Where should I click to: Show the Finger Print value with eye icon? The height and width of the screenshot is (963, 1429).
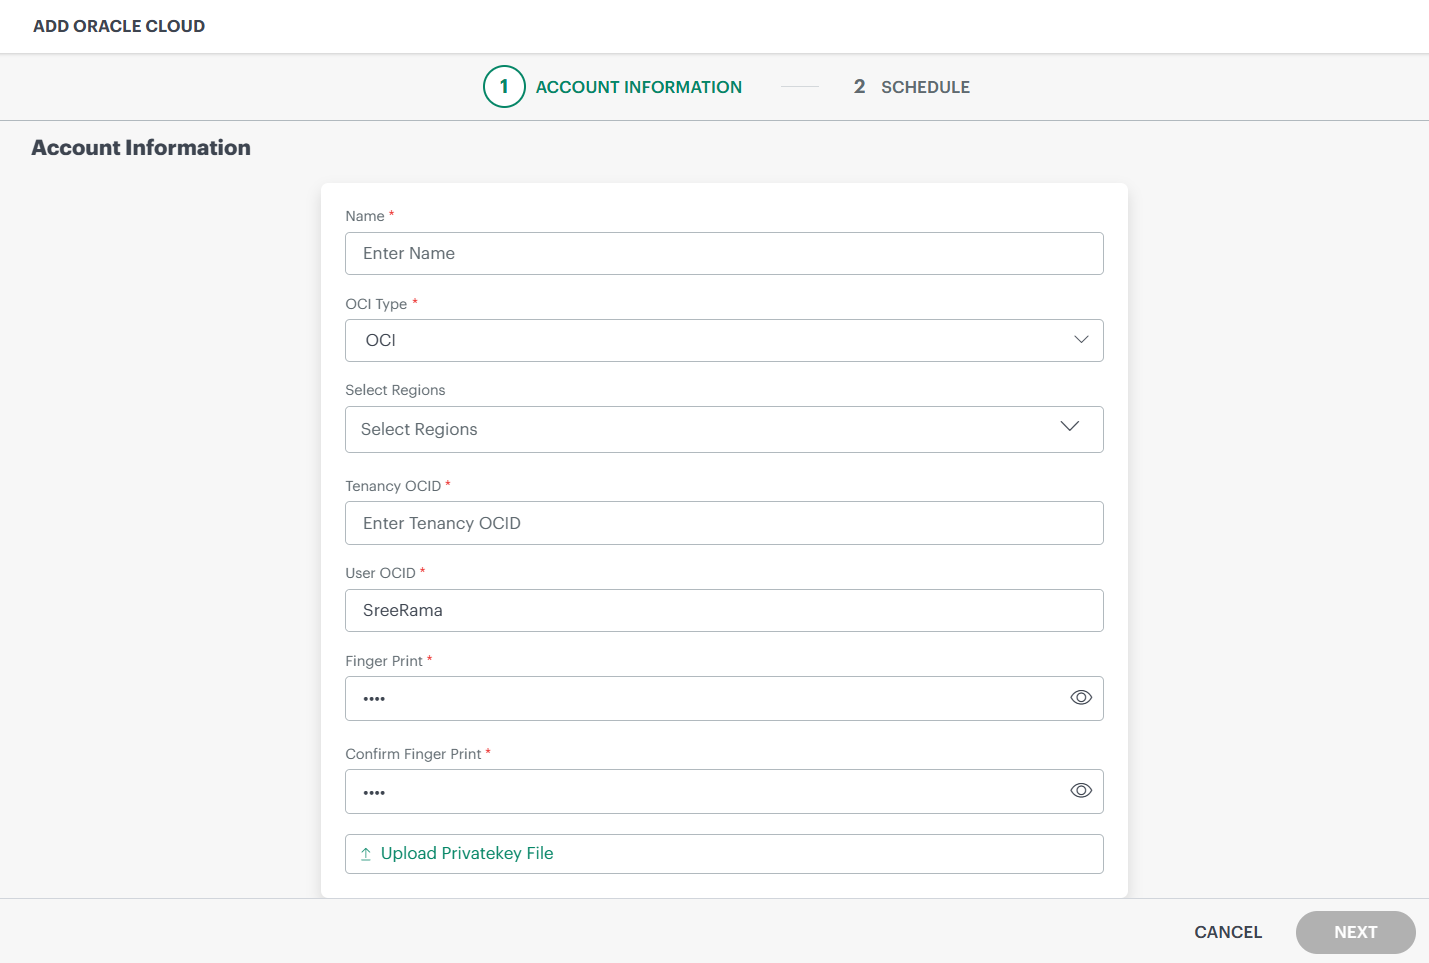point(1080,698)
